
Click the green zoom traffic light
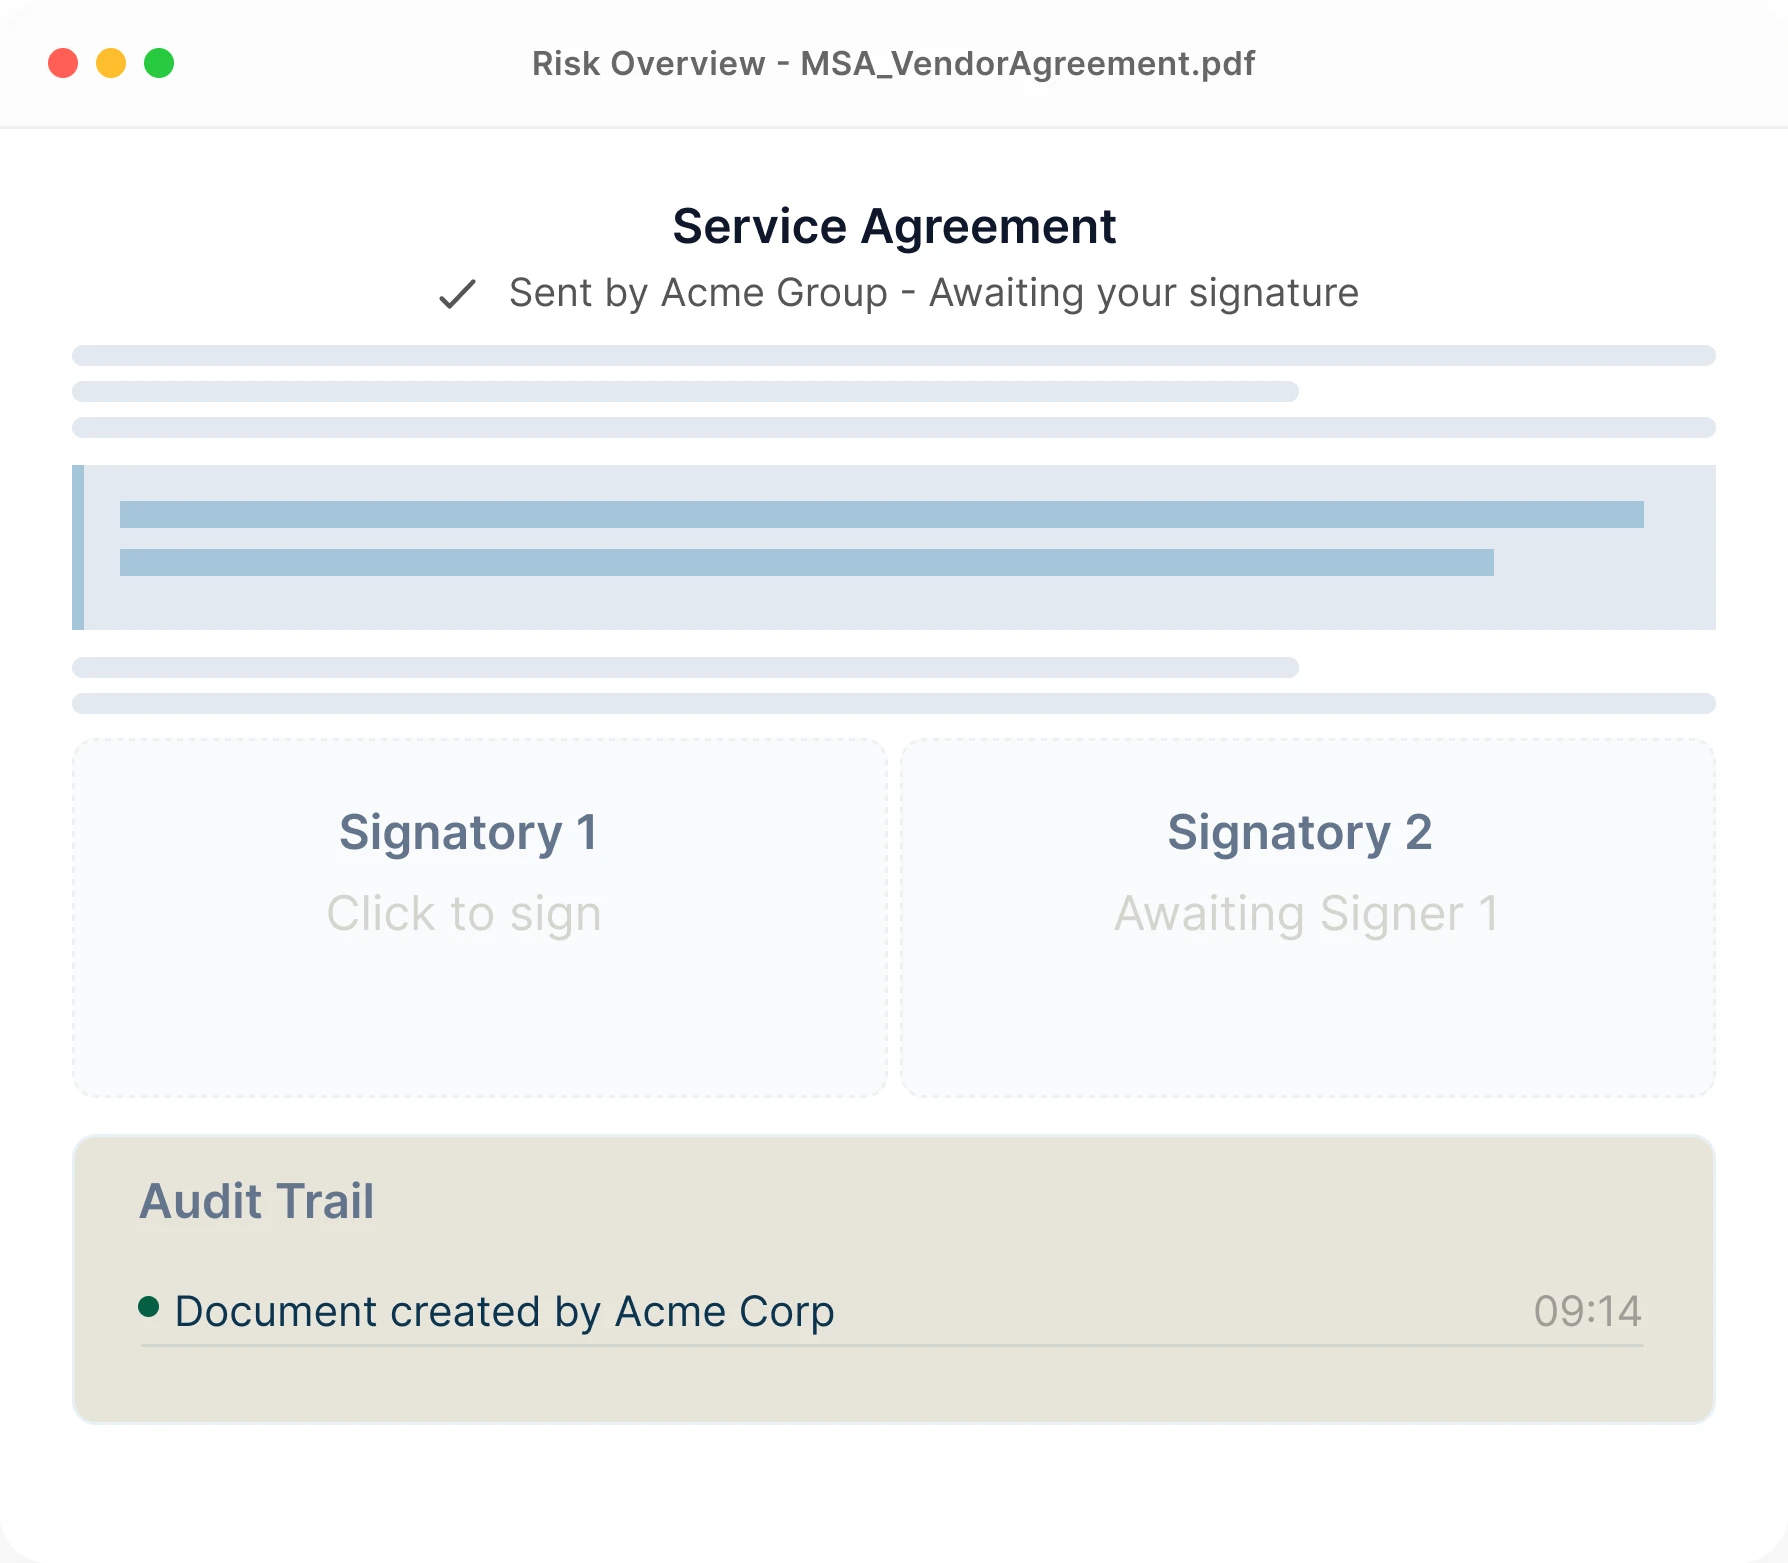(158, 62)
